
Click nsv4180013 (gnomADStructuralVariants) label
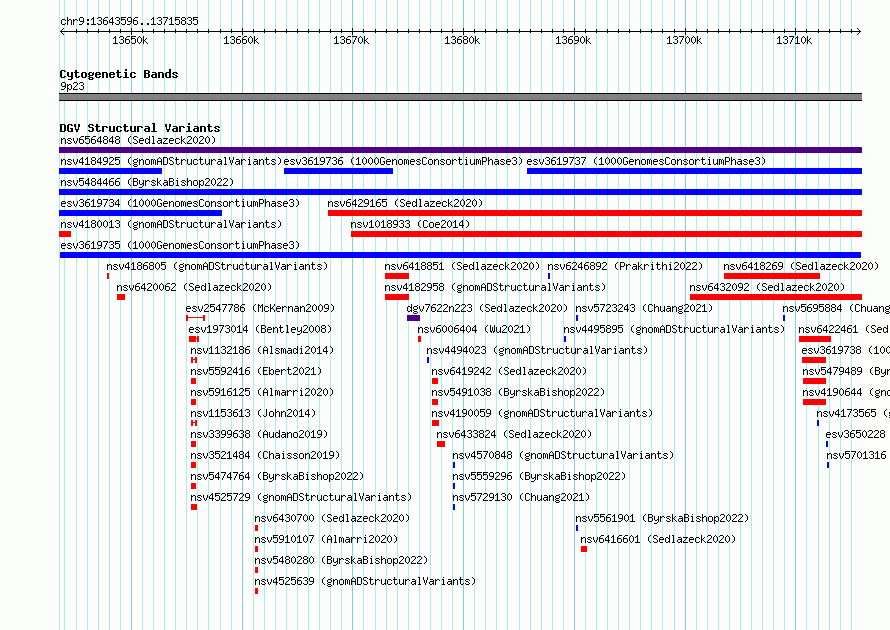click(x=171, y=224)
